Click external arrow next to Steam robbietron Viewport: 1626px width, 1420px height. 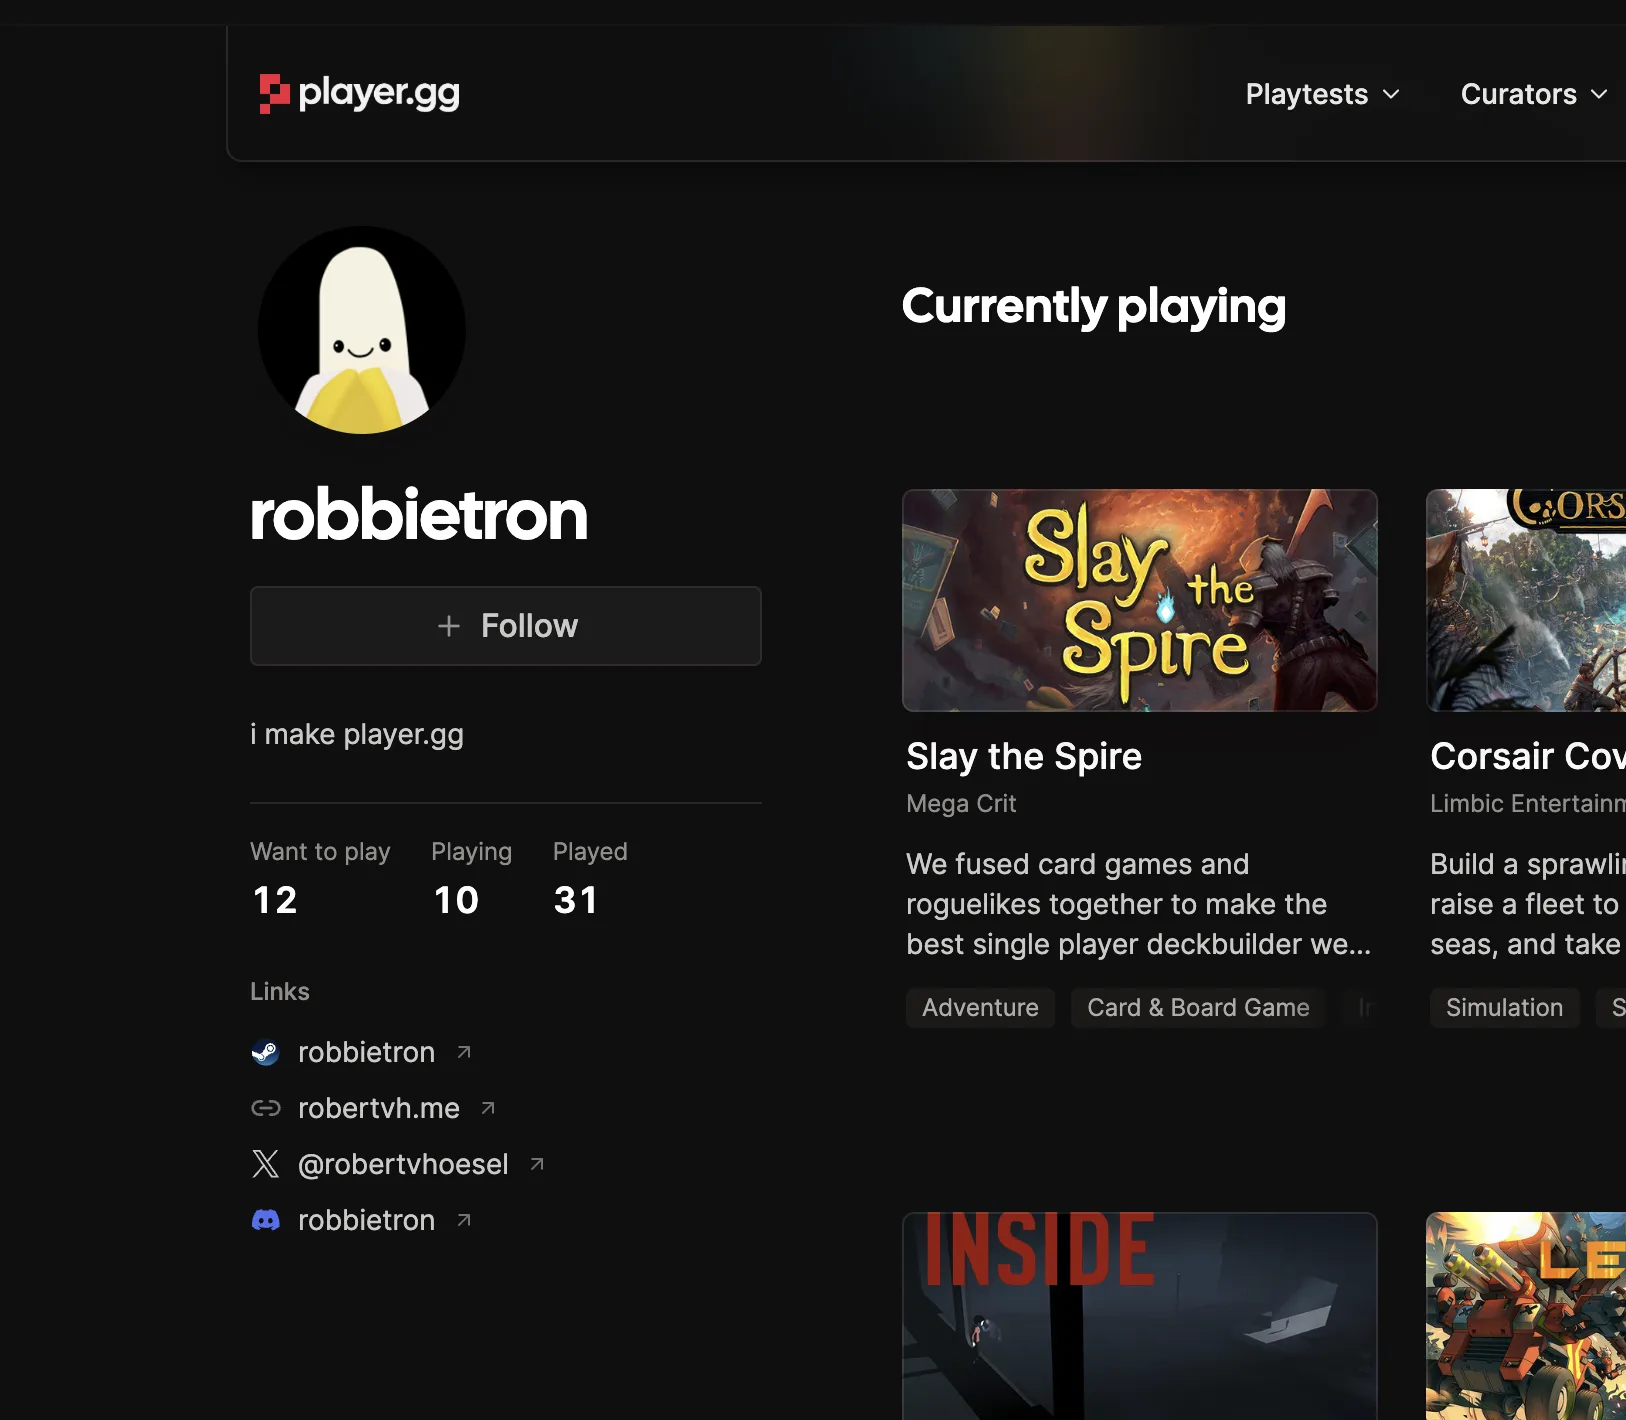click(x=464, y=1052)
